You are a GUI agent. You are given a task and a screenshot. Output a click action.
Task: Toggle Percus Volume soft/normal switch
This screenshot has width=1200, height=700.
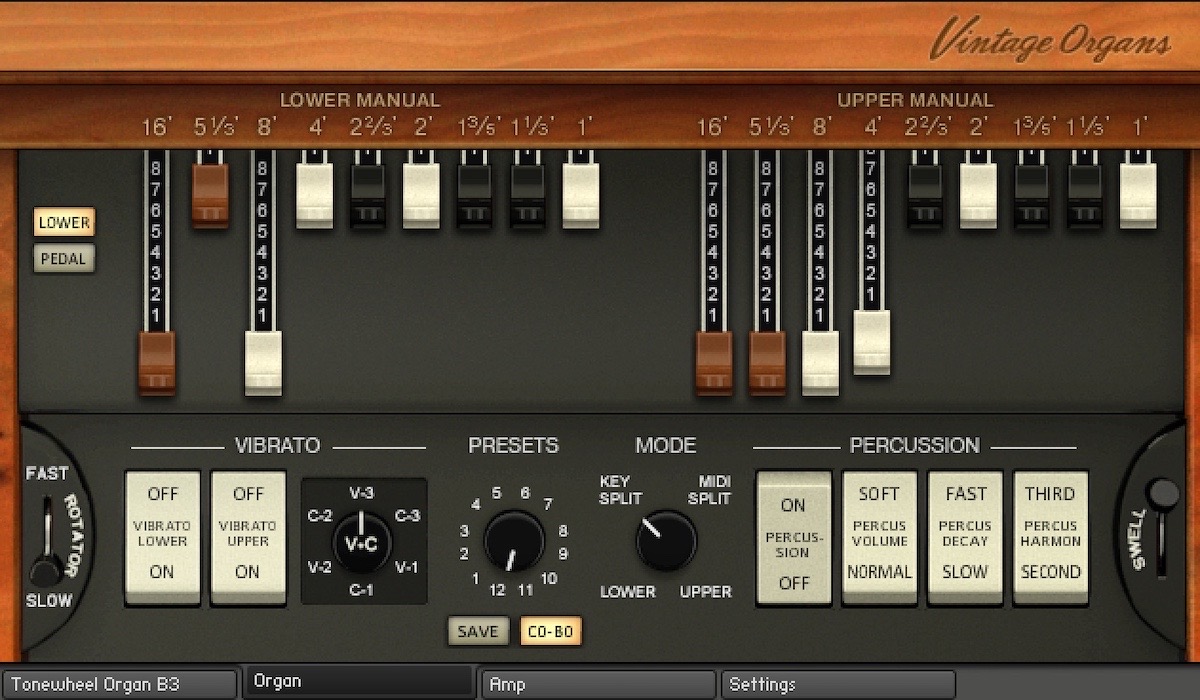click(880, 538)
